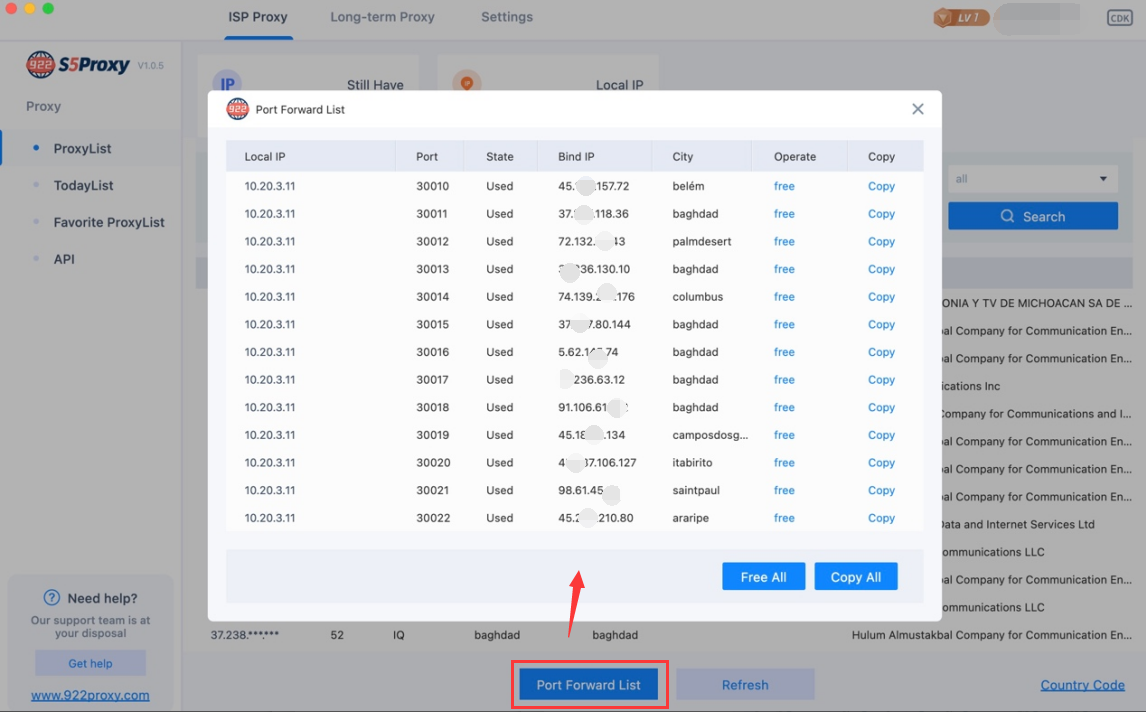The height and width of the screenshot is (712, 1146).
Task: Click the Get help button
Action: [x=91, y=663]
